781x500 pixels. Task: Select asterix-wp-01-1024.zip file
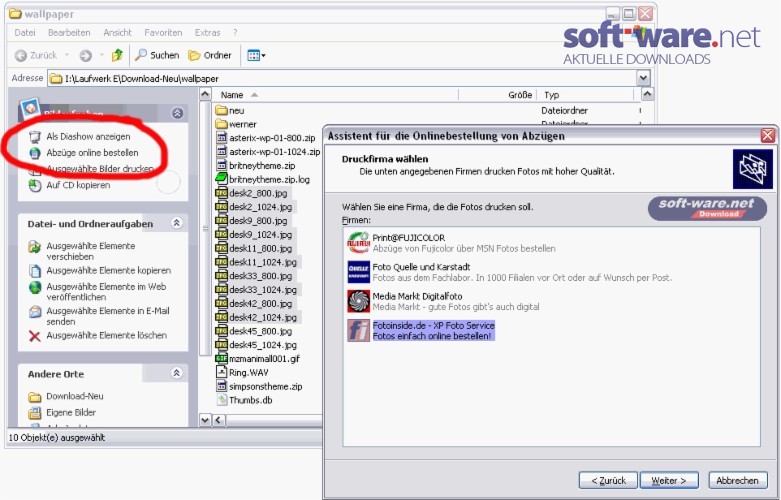tap(274, 152)
